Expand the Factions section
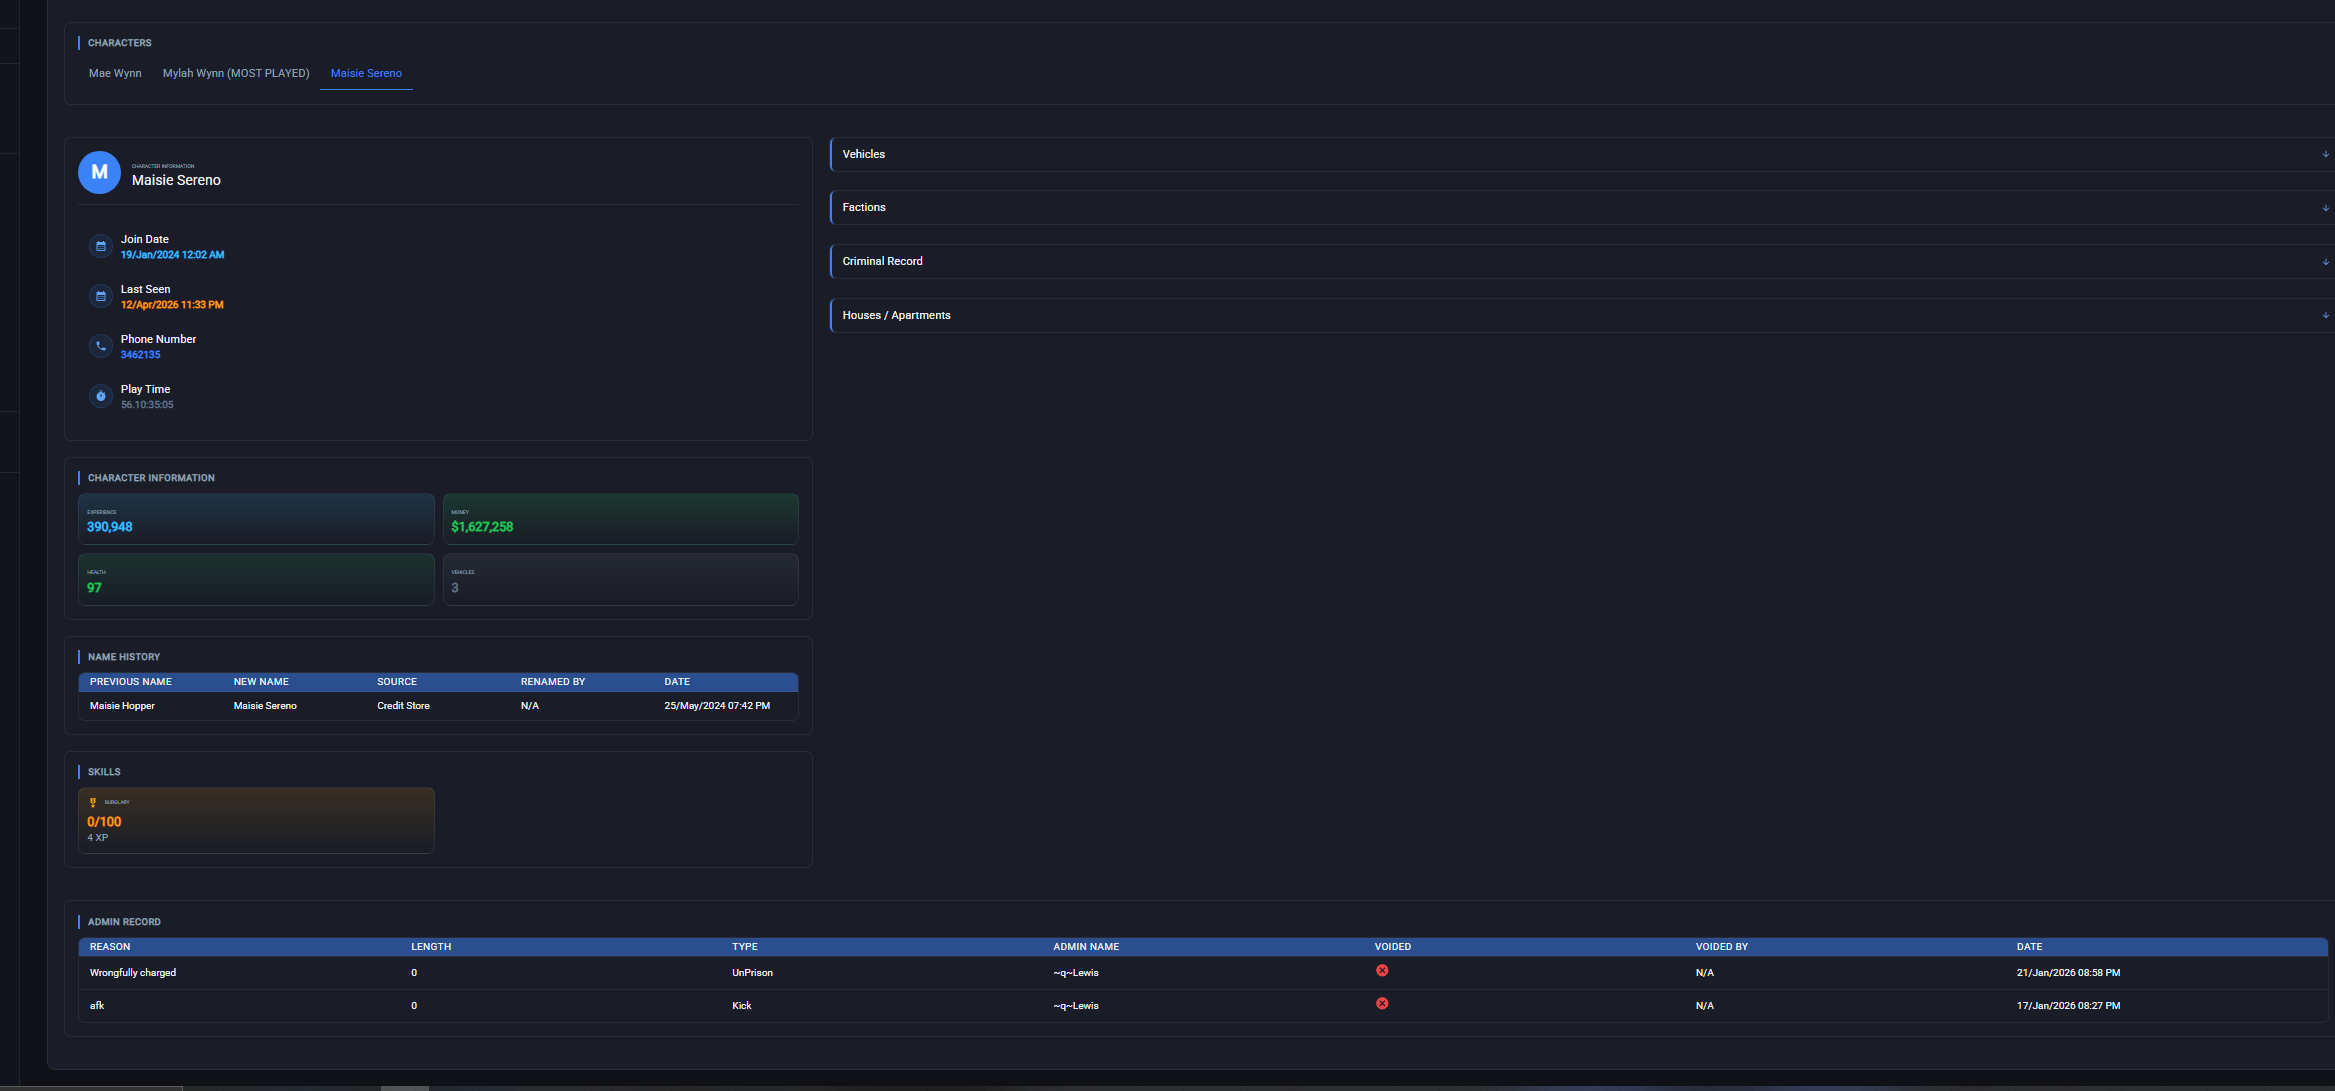The height and width of the screenshot is (1091, 2335). pos(1582,207)
